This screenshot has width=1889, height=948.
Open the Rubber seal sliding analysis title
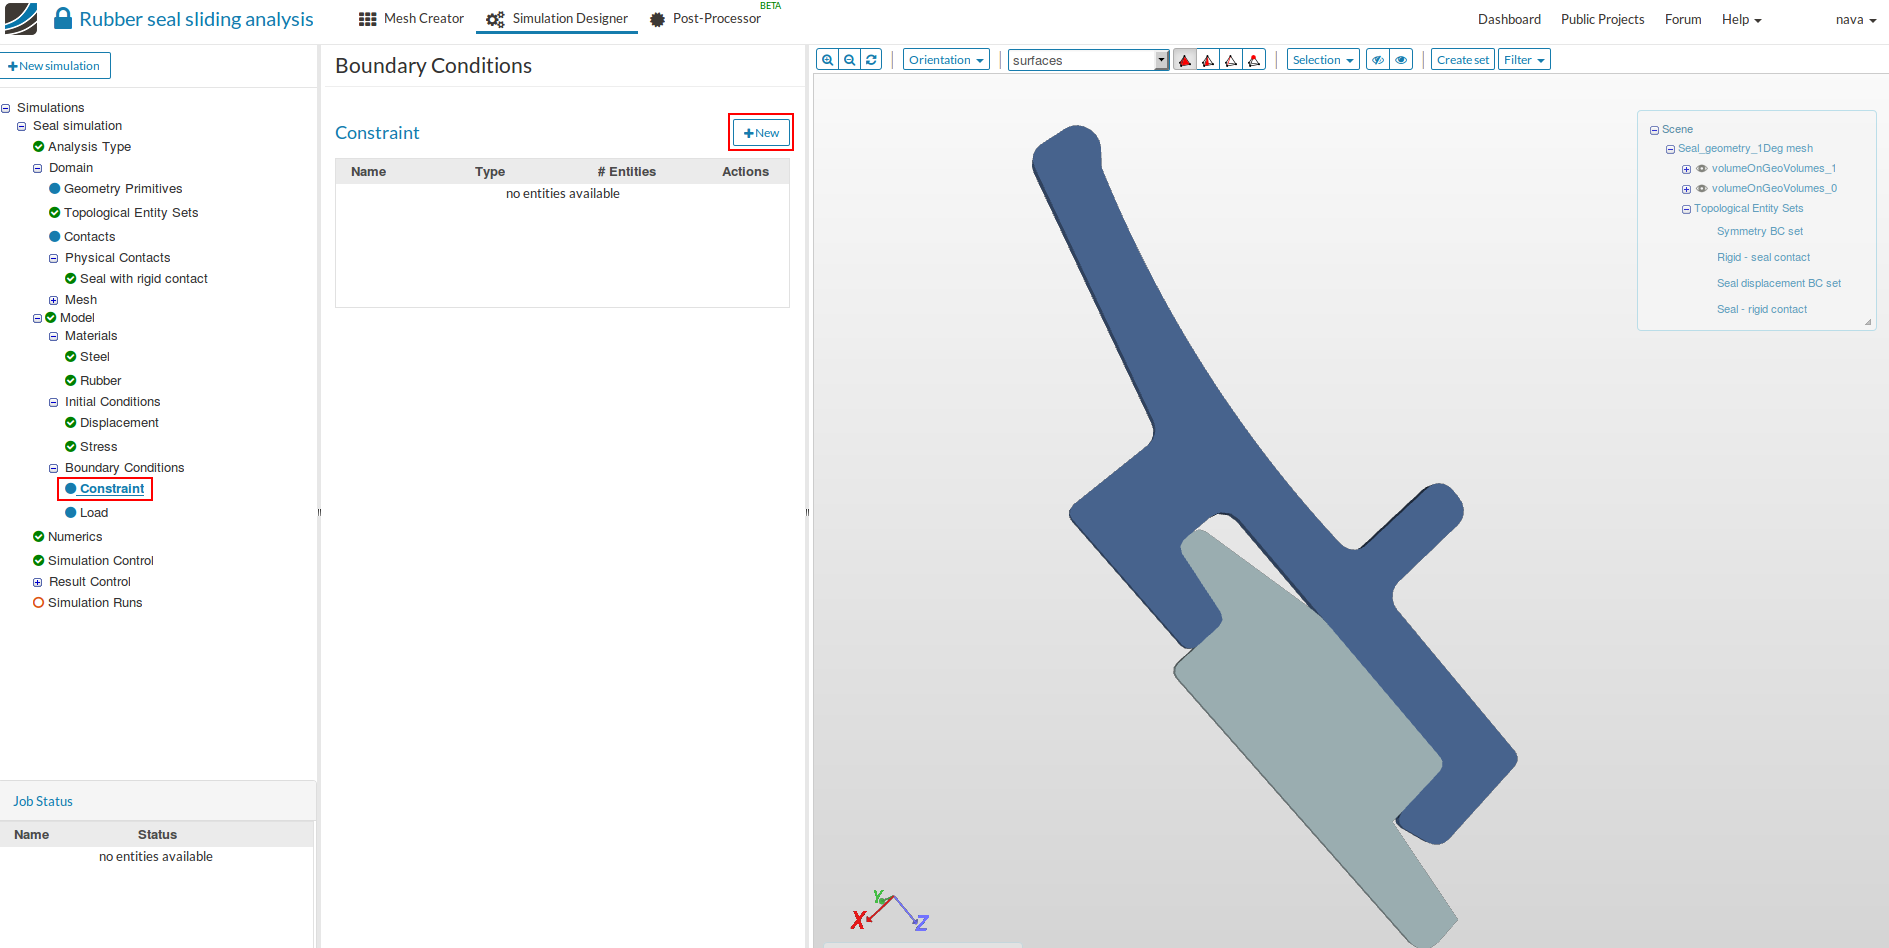(196, 19)
